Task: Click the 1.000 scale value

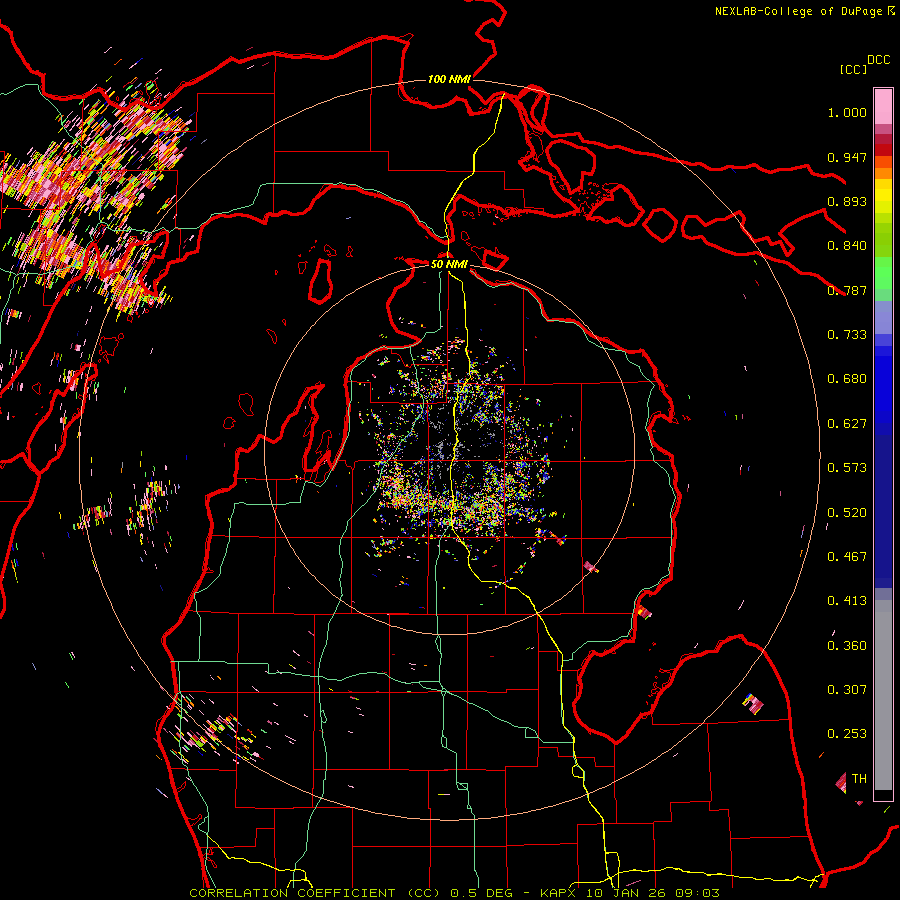Action: click(x=847, y=112)
